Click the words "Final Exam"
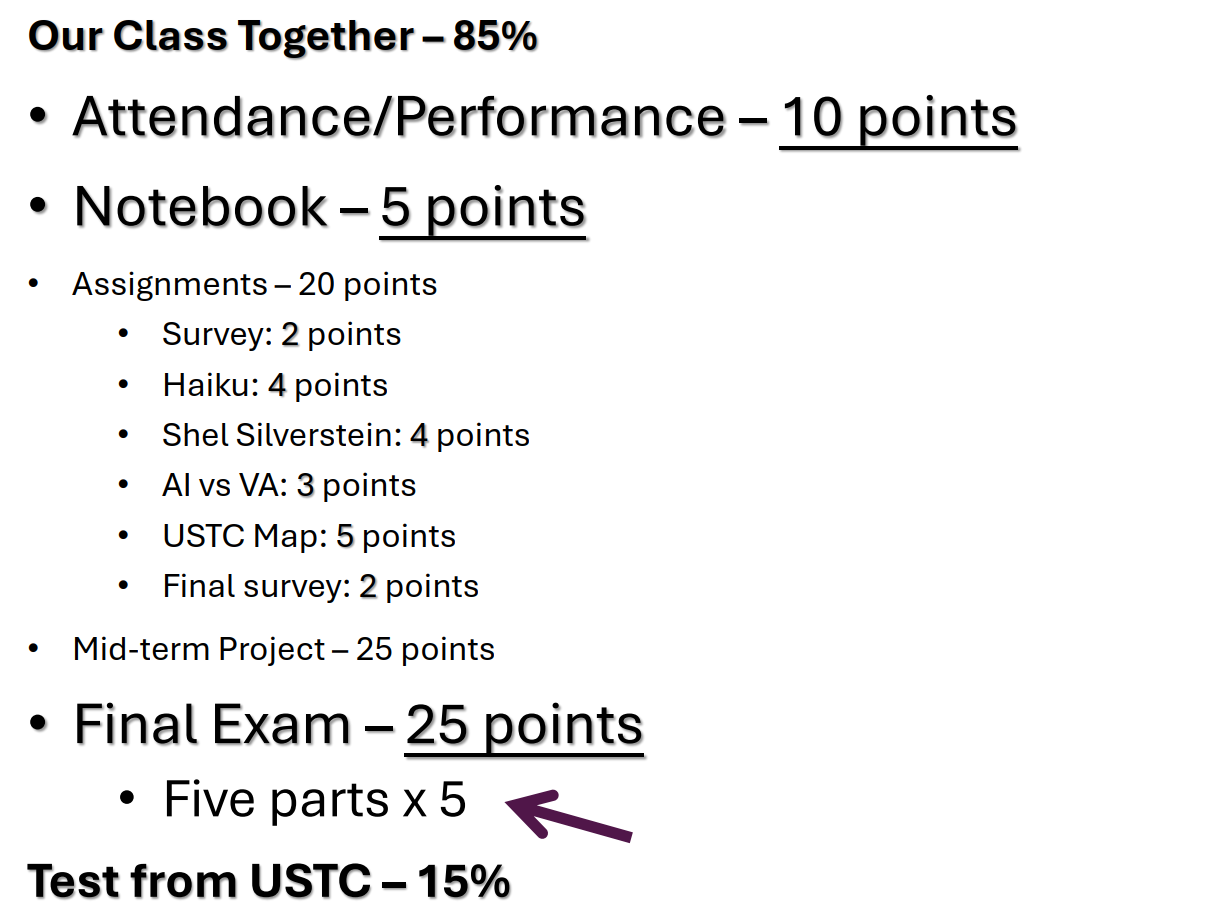Image resolution: width=1218 pixels, height=916 pixels. (212, 725)
